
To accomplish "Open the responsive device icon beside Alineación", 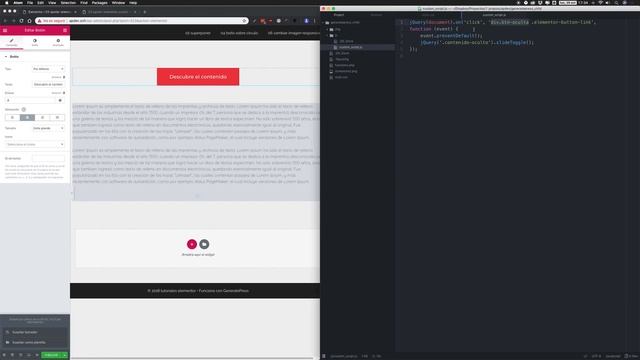I will [x=24, y=109].
